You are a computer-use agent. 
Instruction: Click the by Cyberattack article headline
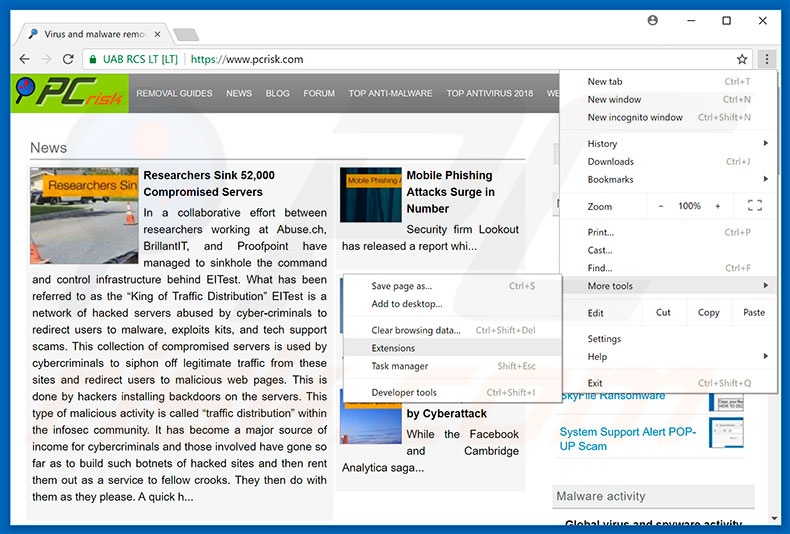(446, 414)
